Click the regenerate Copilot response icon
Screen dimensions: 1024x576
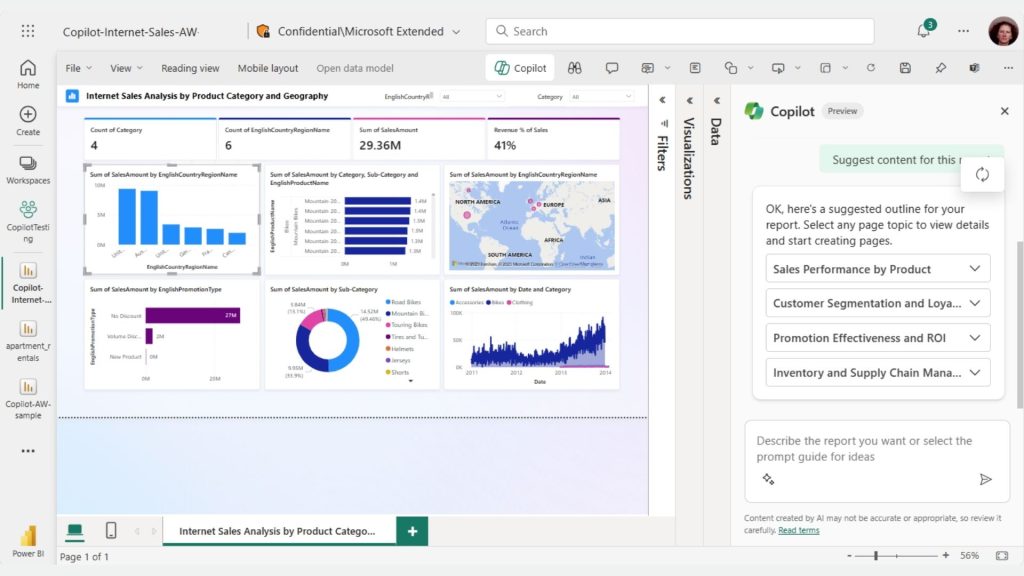982,174
